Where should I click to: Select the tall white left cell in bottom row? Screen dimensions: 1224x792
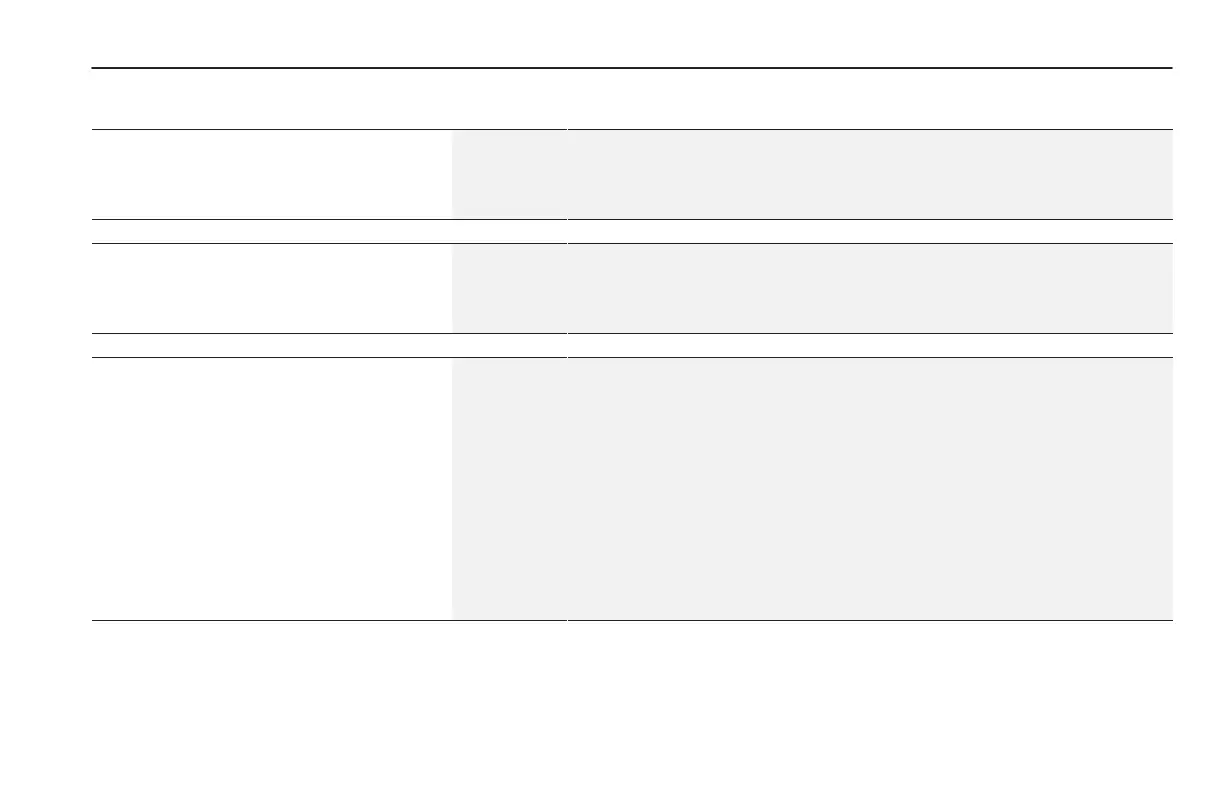(x=271, y=489)
